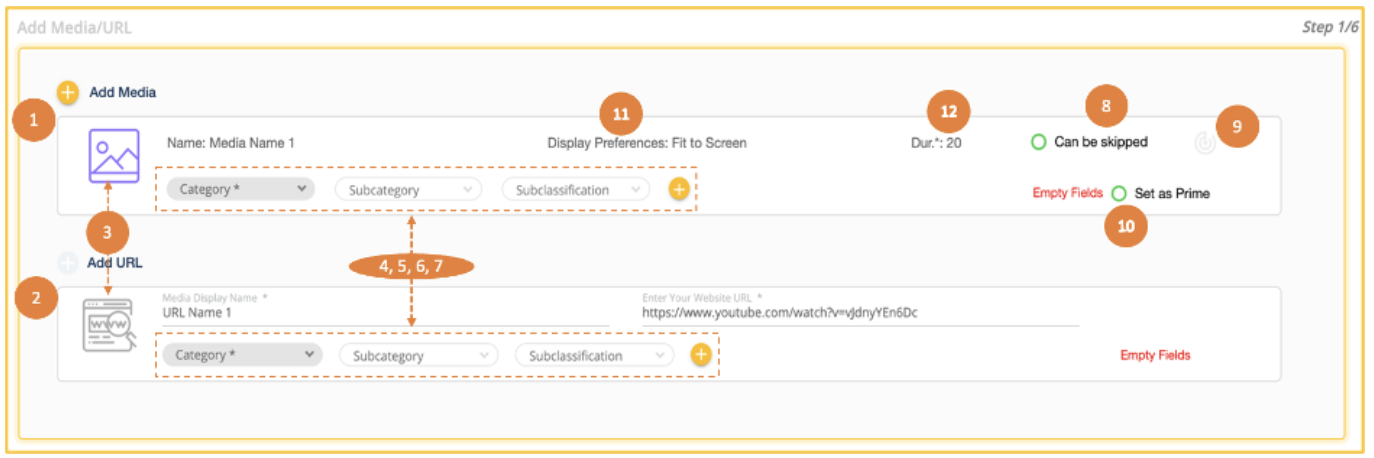
Task: Click the Media Display Name field
Action: coord(385,312)
